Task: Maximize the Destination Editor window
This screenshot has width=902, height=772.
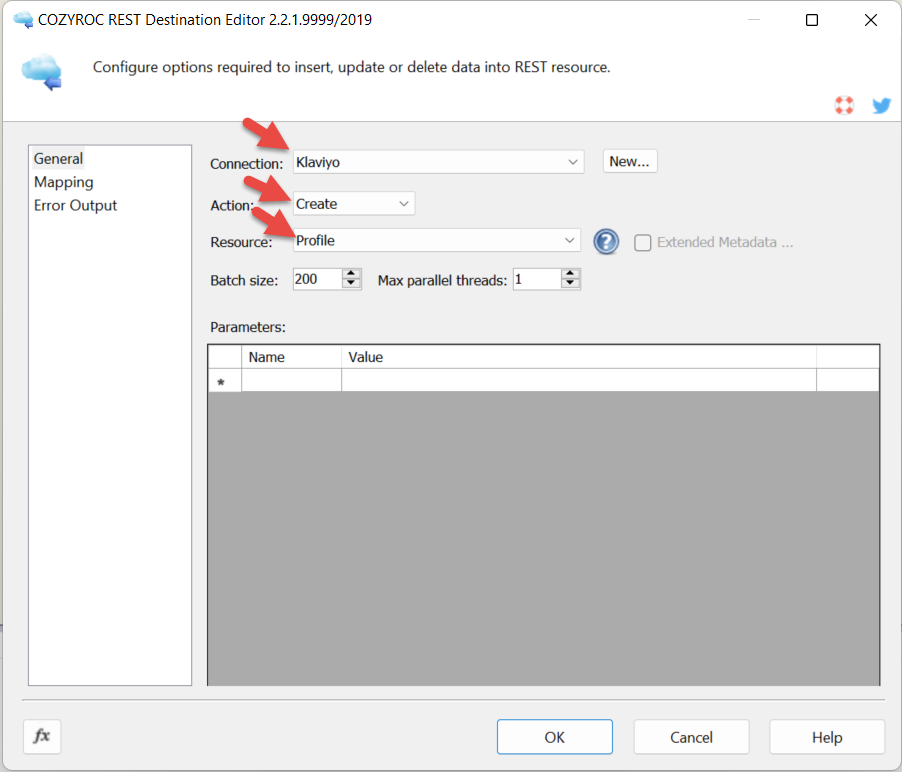Action: tap(812, 20)
